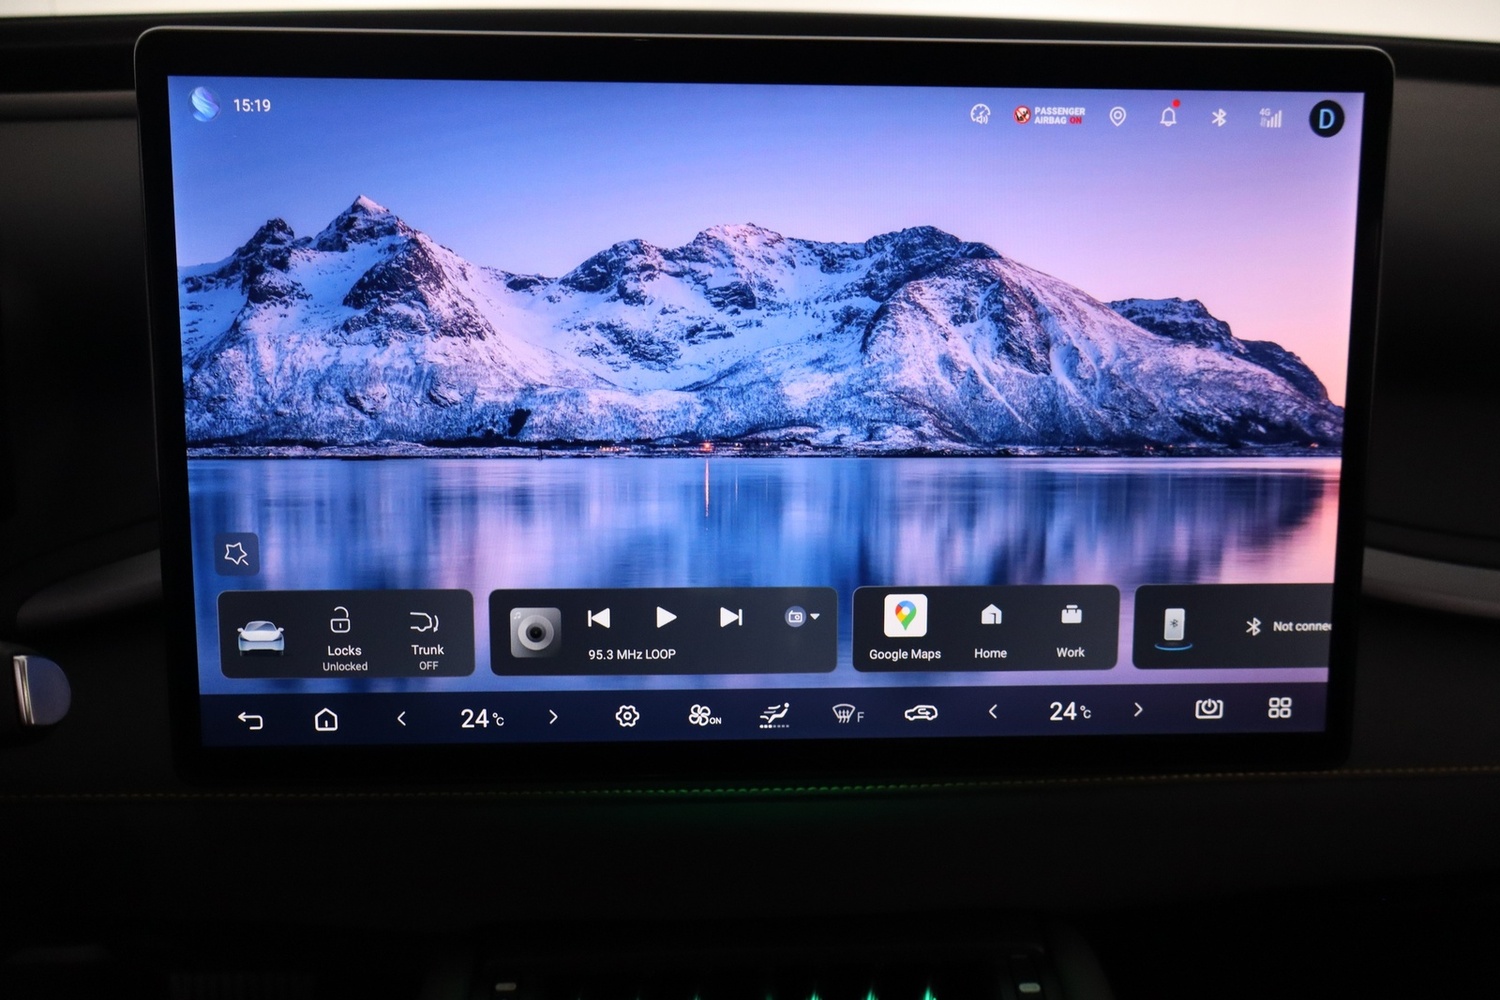Viewport: 1500px width, 1000px height.
Task: Go back using return arrow
Action: 250,720
